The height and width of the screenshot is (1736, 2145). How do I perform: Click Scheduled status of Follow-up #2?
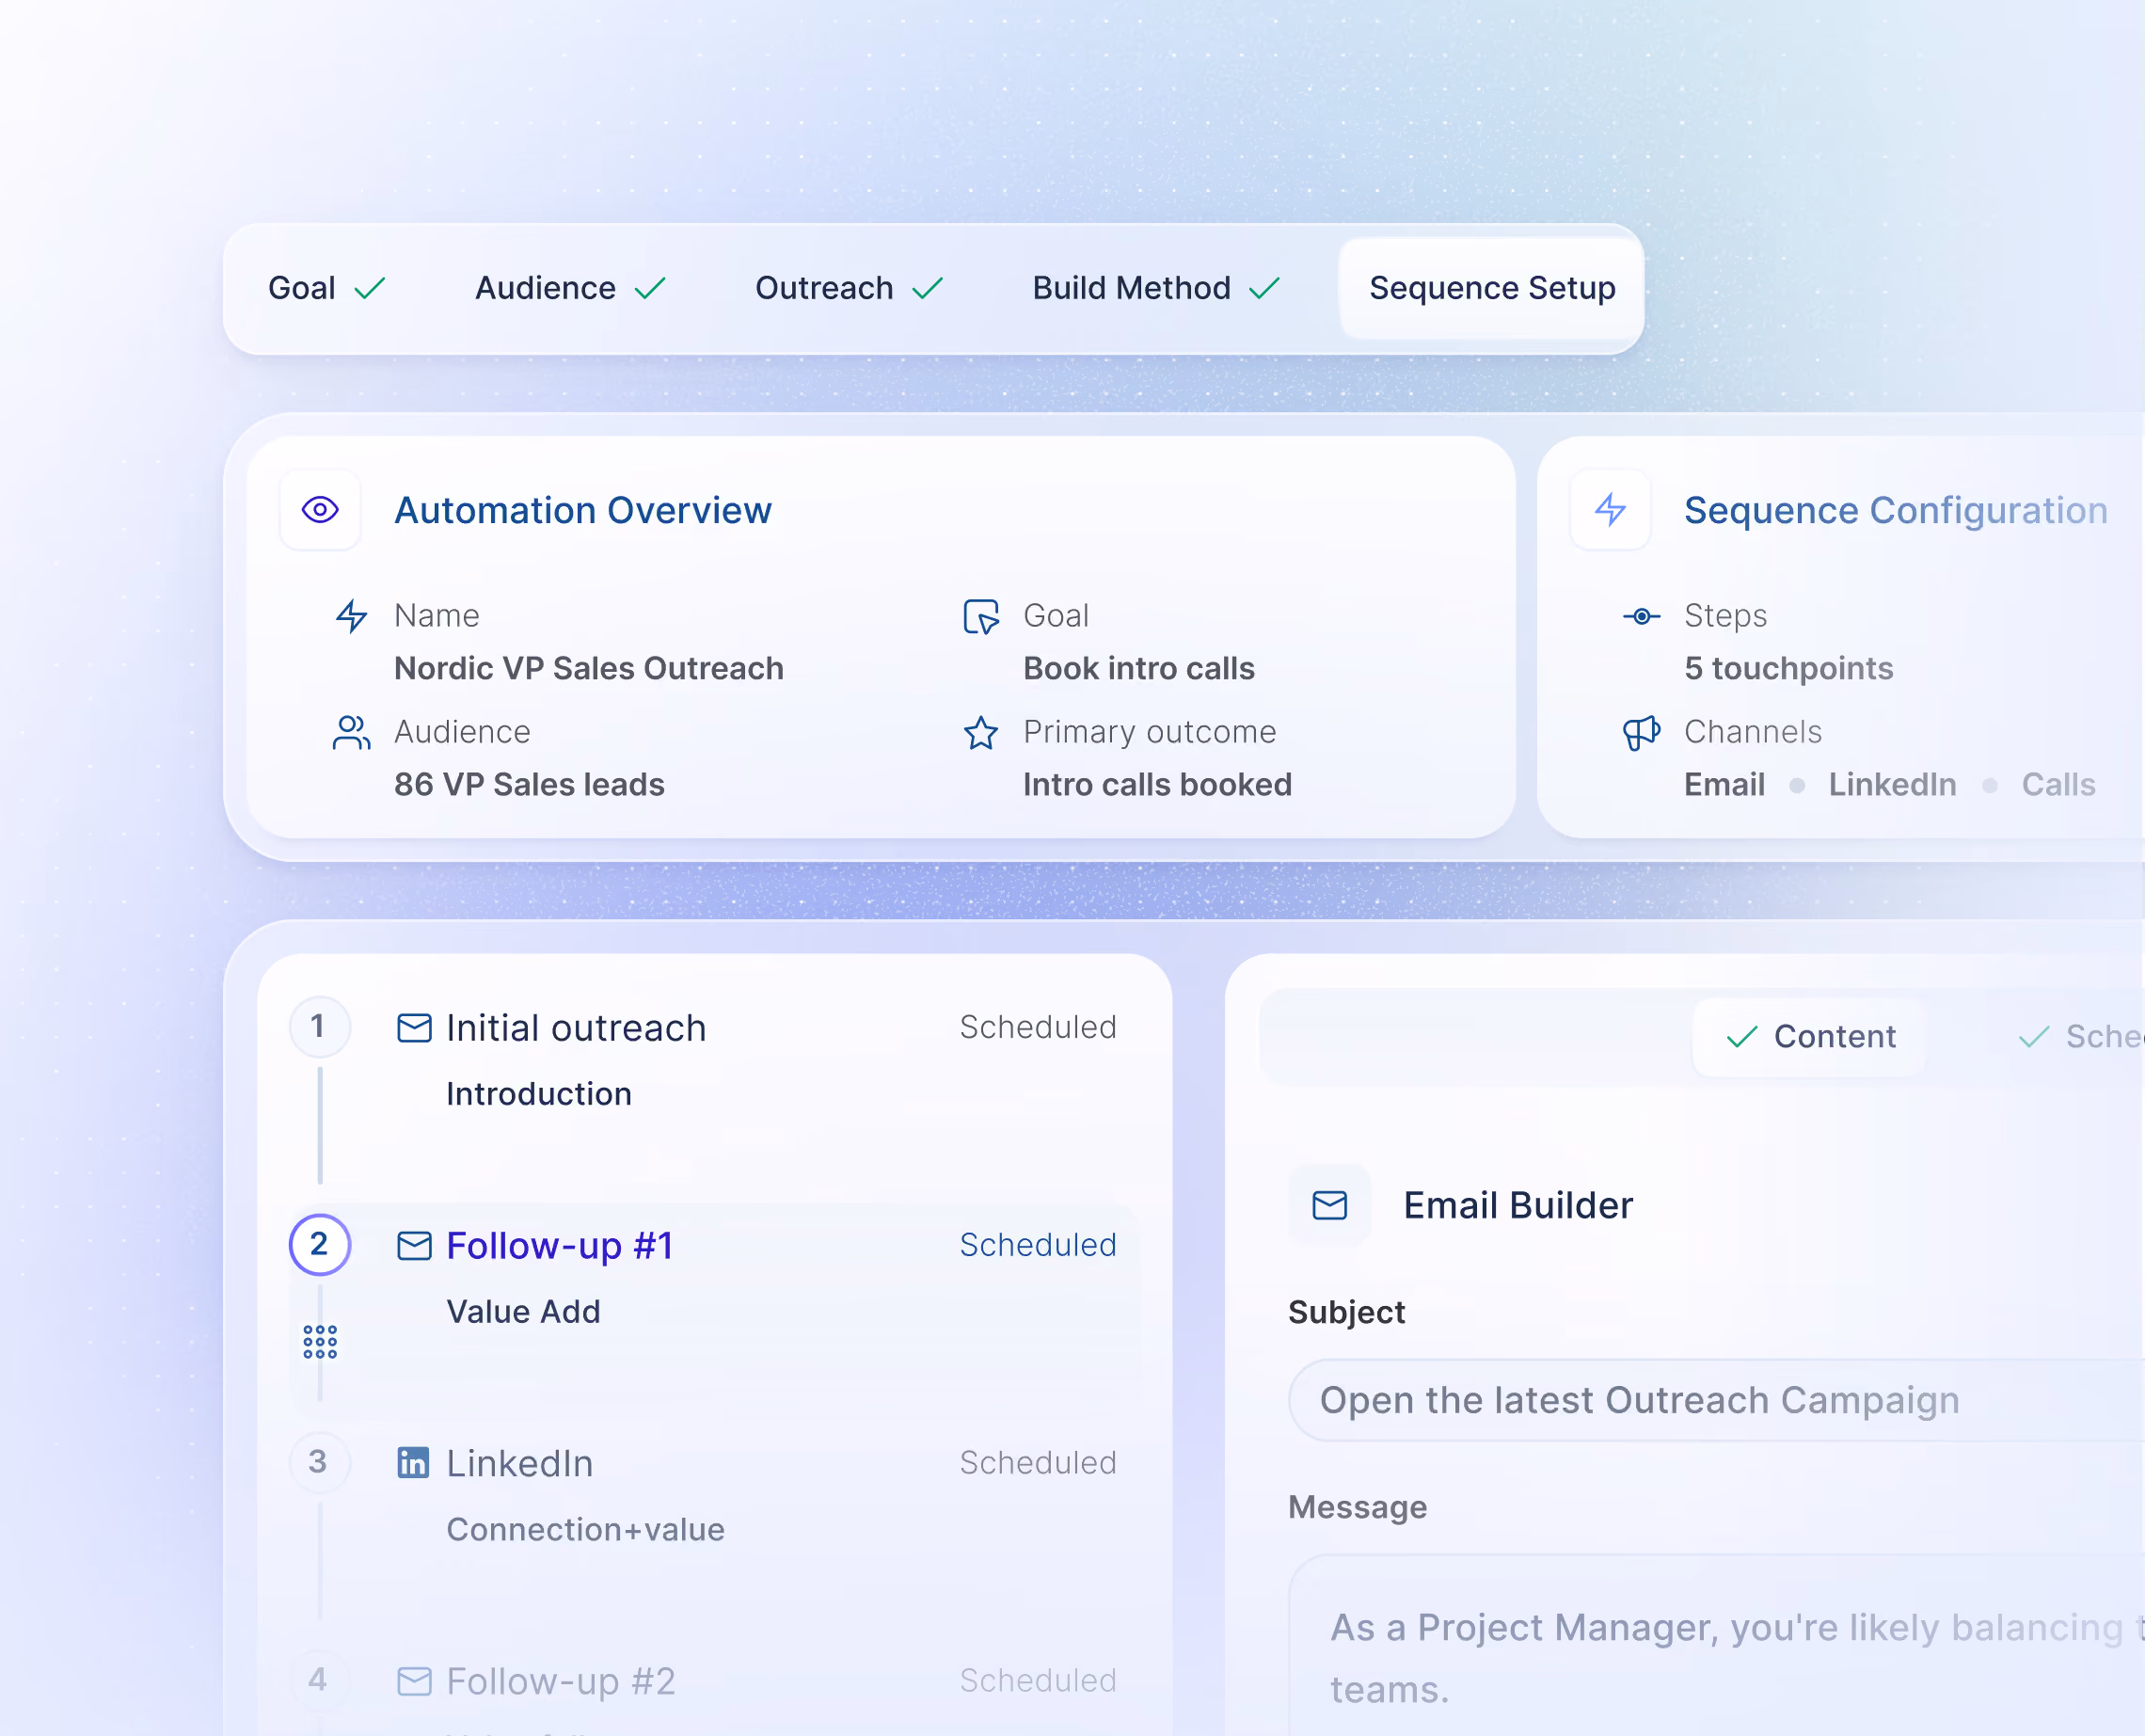(x=1037, y=1682)
